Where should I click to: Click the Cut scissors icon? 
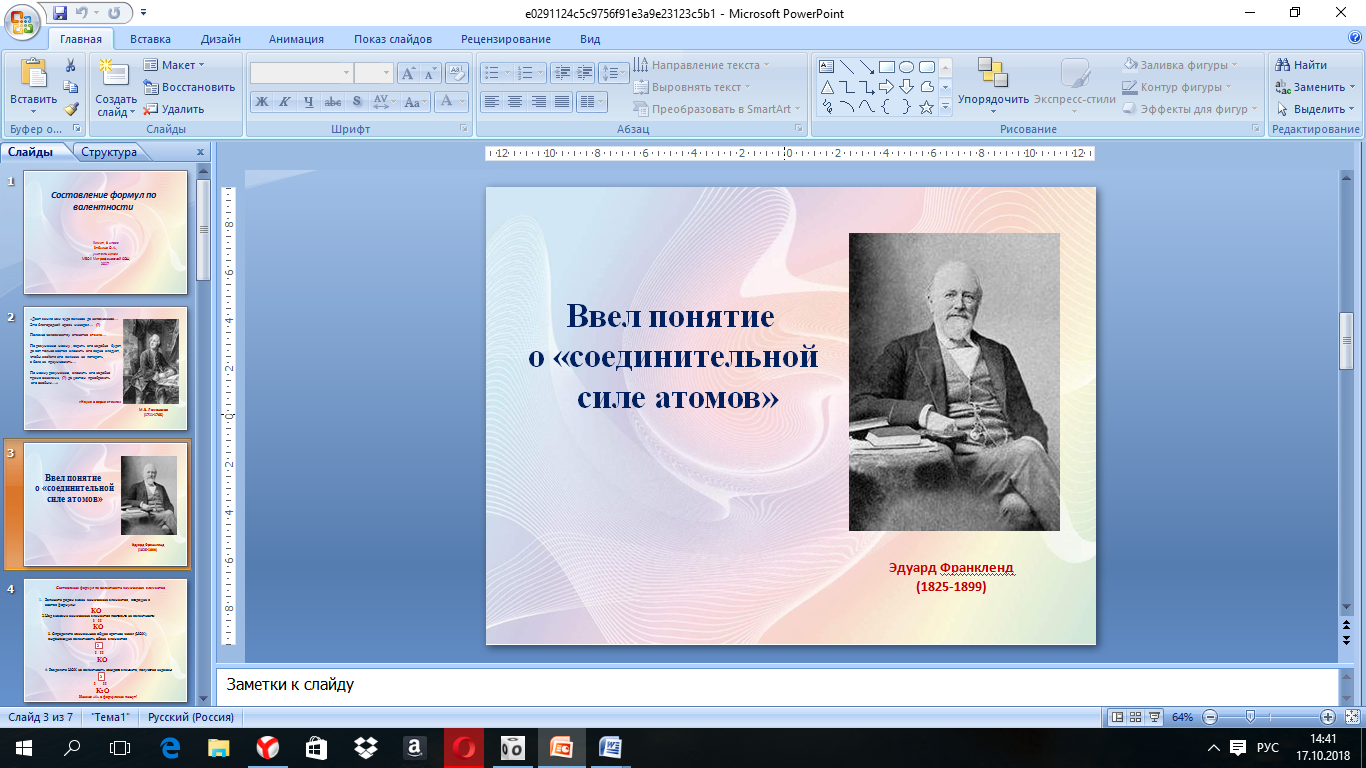tap(71, 65)
